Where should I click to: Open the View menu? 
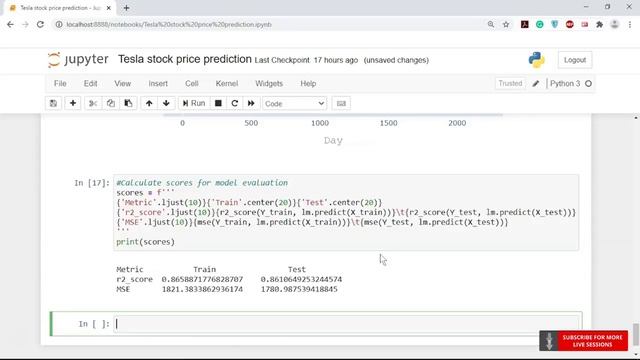click(x=122, y=83)
